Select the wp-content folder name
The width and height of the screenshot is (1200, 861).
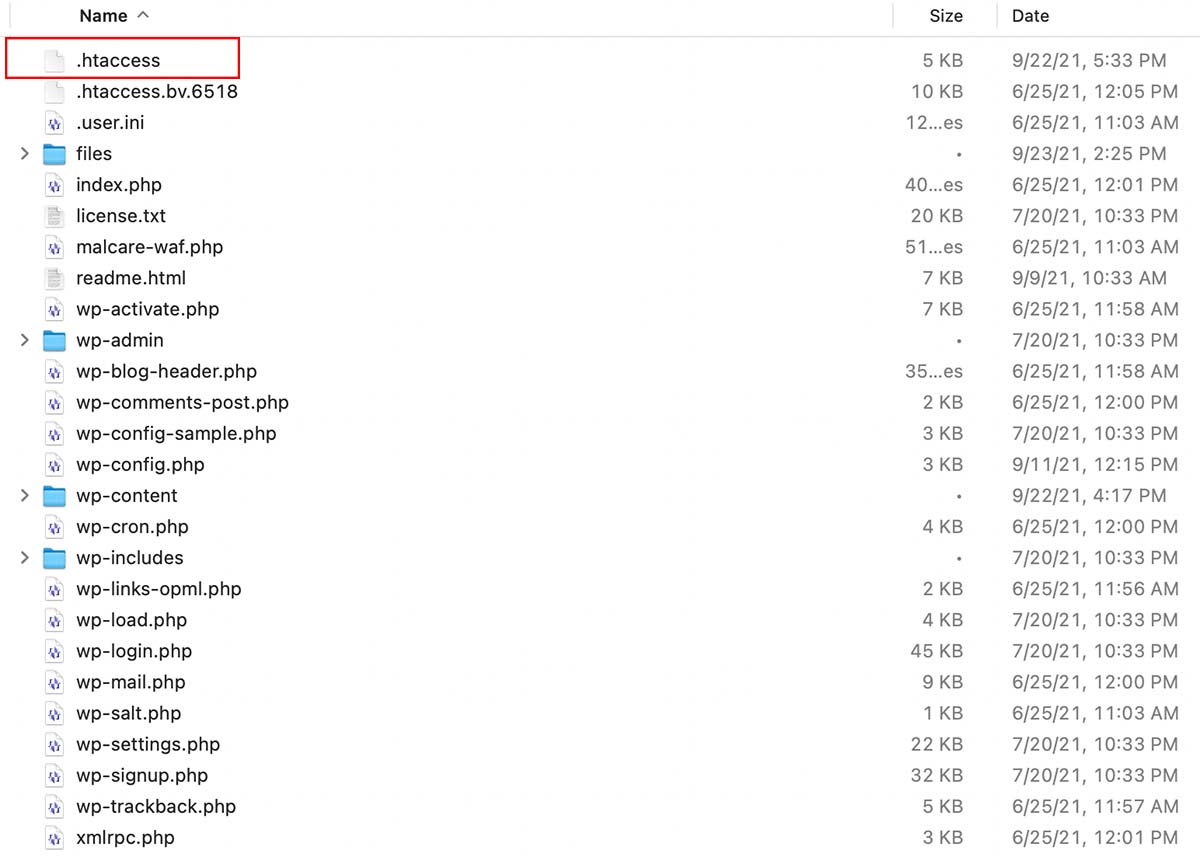[127, 495]
